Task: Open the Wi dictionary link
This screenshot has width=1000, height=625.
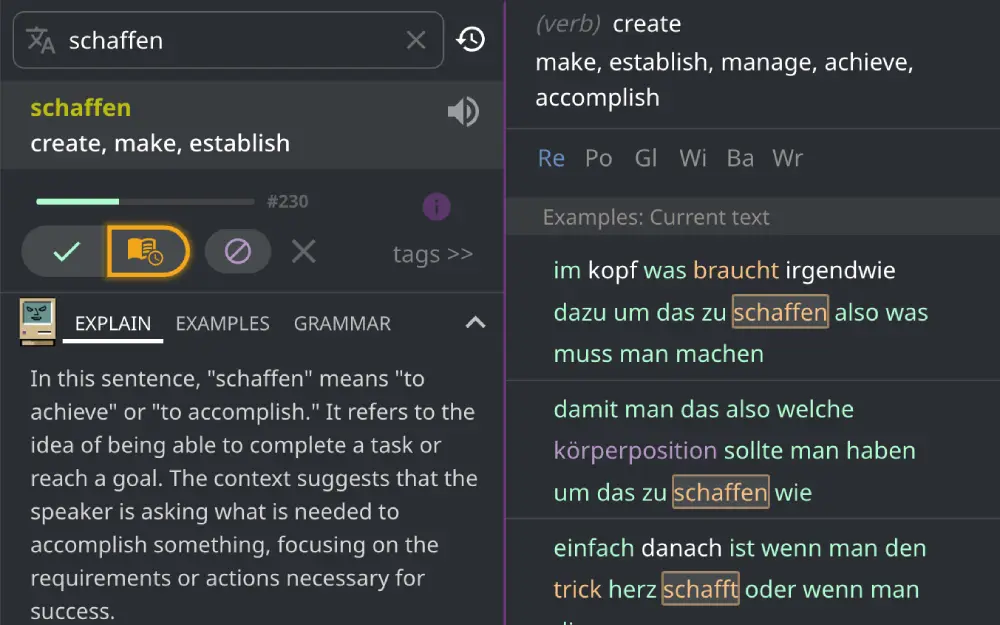Action: [692, 158]
